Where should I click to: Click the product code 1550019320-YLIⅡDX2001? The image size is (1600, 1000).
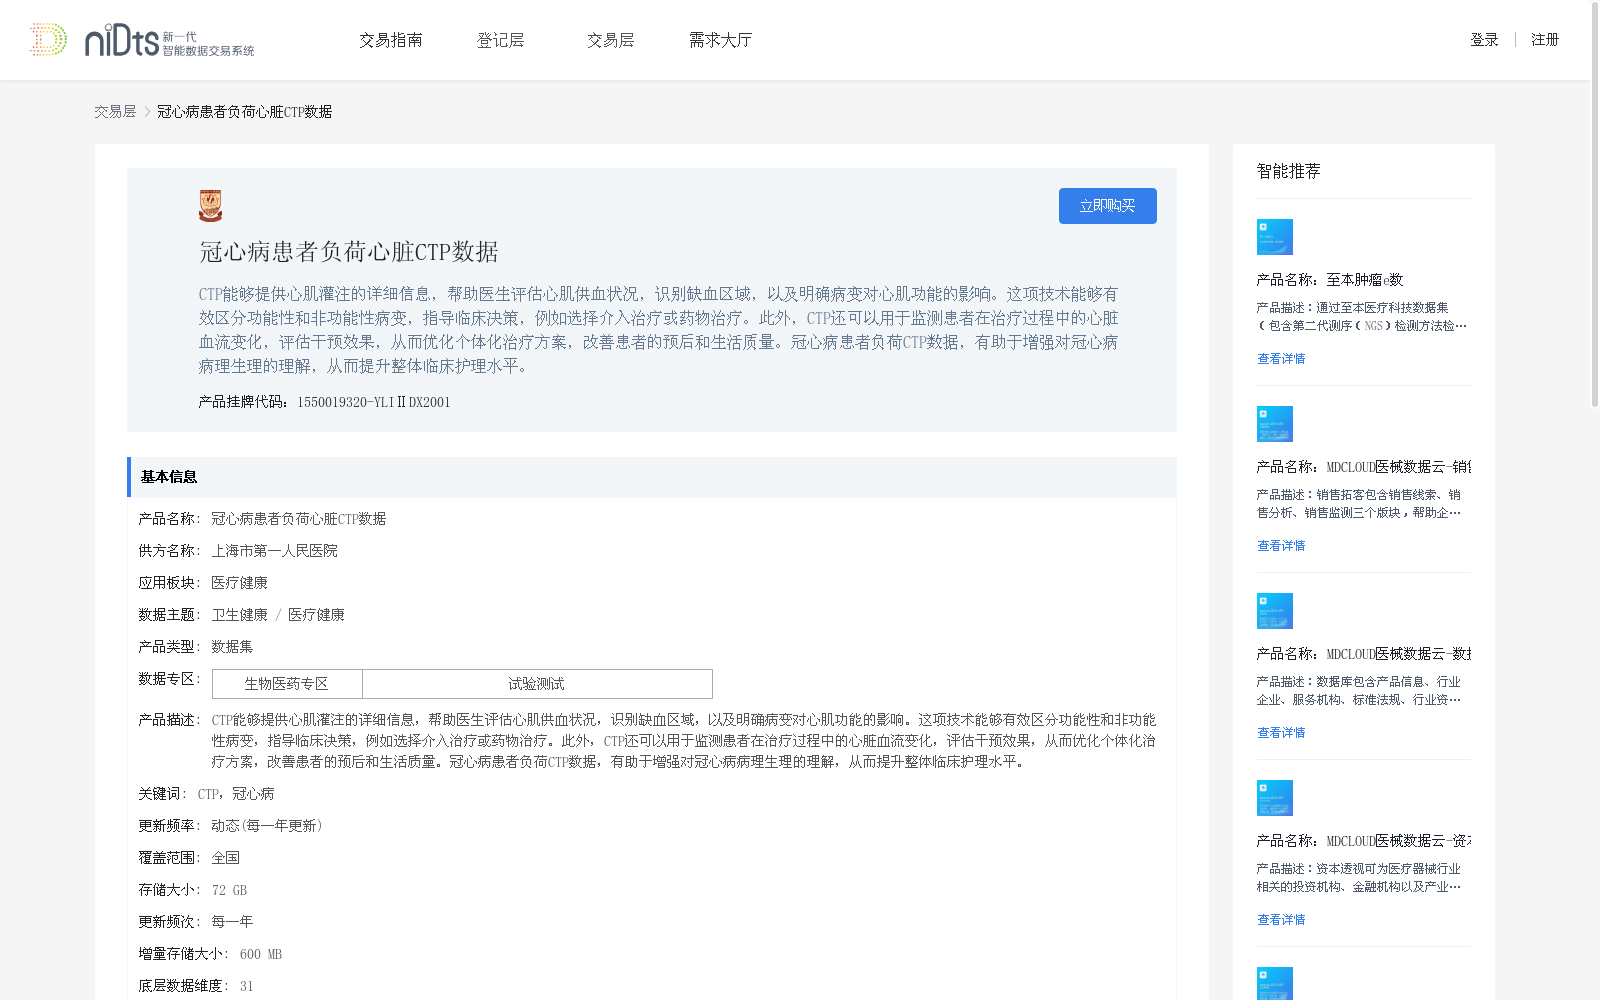pyautogui.click(x=374, y=402)
